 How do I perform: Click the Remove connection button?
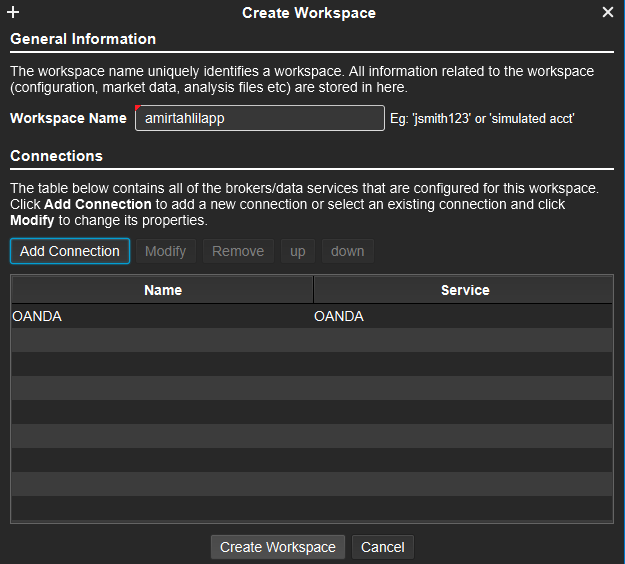238,251
